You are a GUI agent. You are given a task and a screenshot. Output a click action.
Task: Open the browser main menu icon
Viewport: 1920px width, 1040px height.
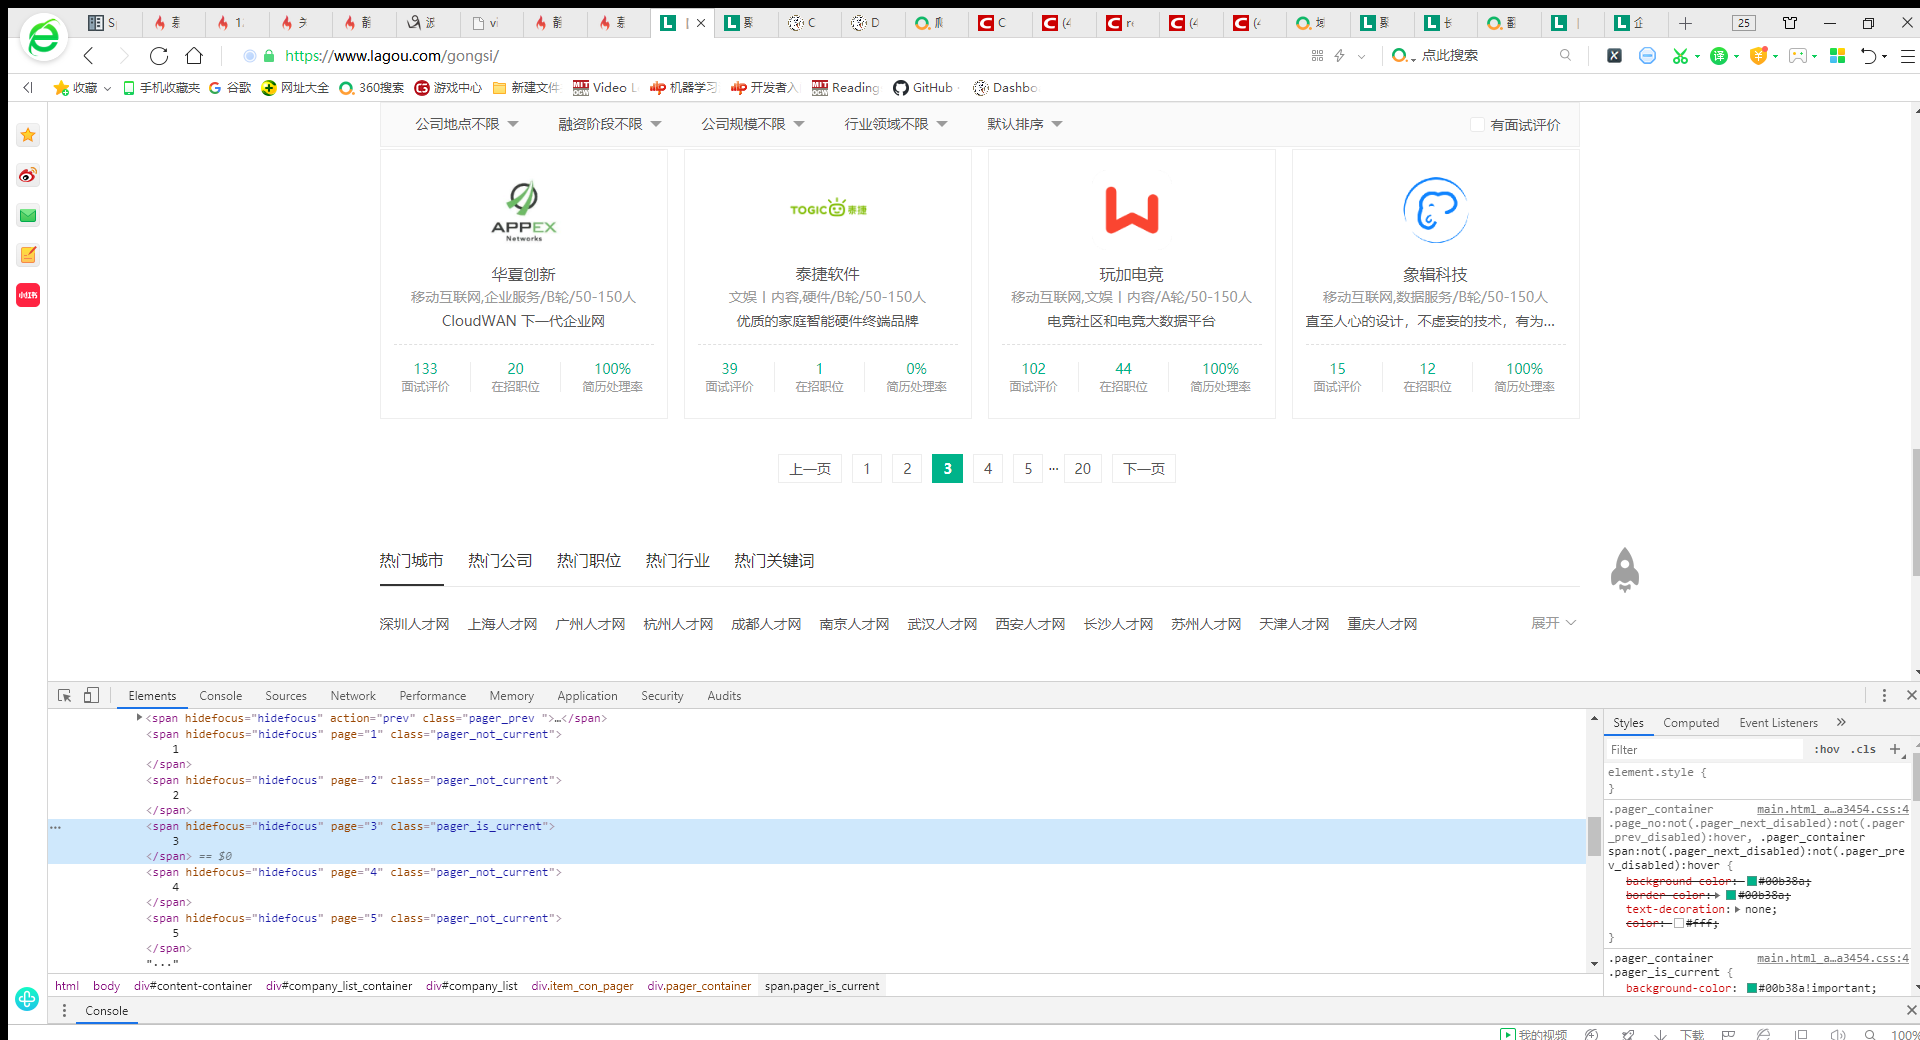click(1908, 56)
